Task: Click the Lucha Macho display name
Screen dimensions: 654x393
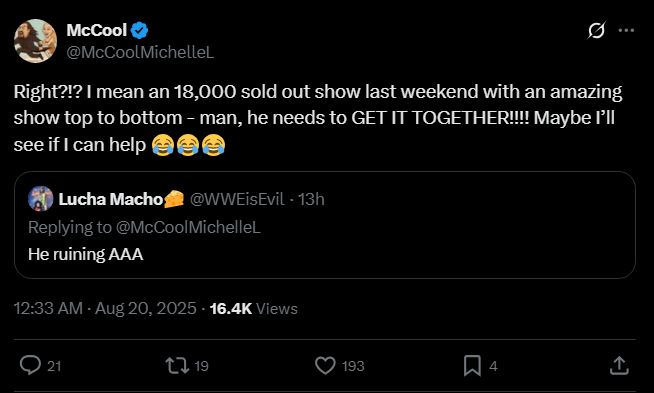Action: 111,199
